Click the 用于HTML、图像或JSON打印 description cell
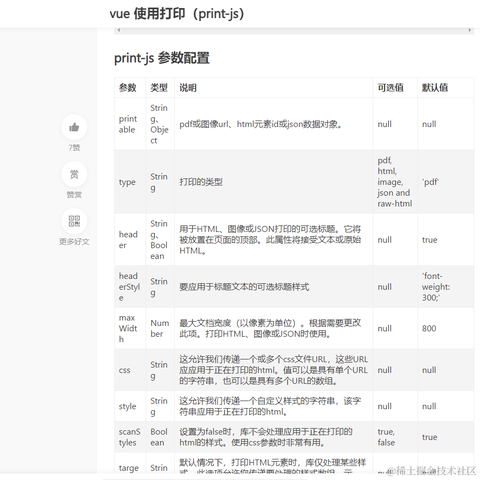Viewport: 480px width, 480px height. click(x=273, y=240)
